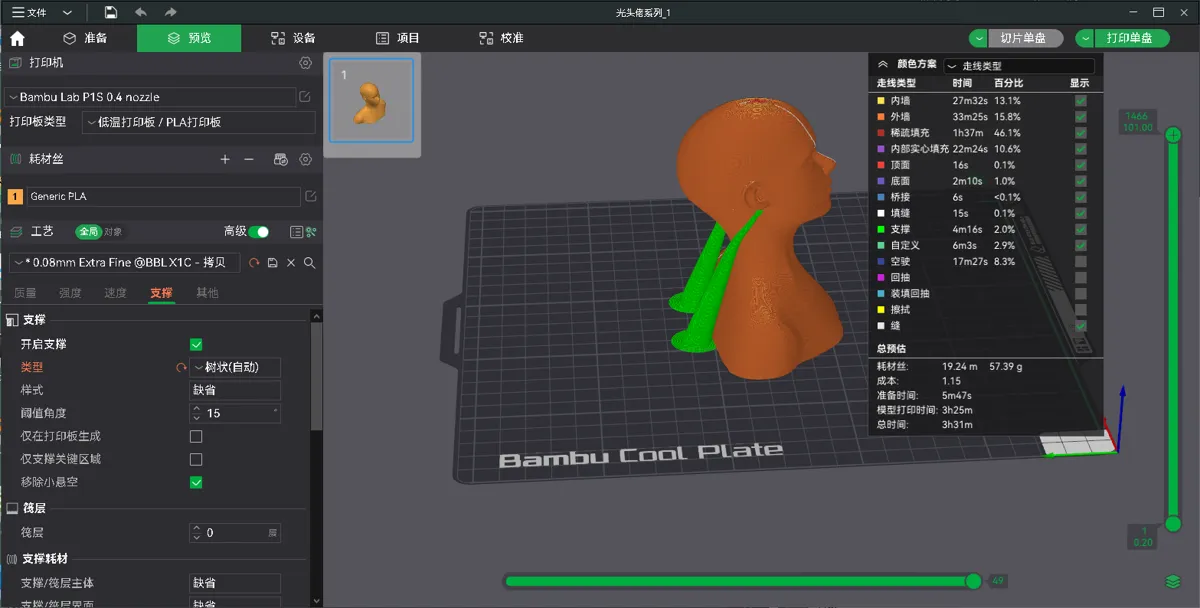Click the AMS sync icon in 耗材丝 row

[x=281, y=159]
